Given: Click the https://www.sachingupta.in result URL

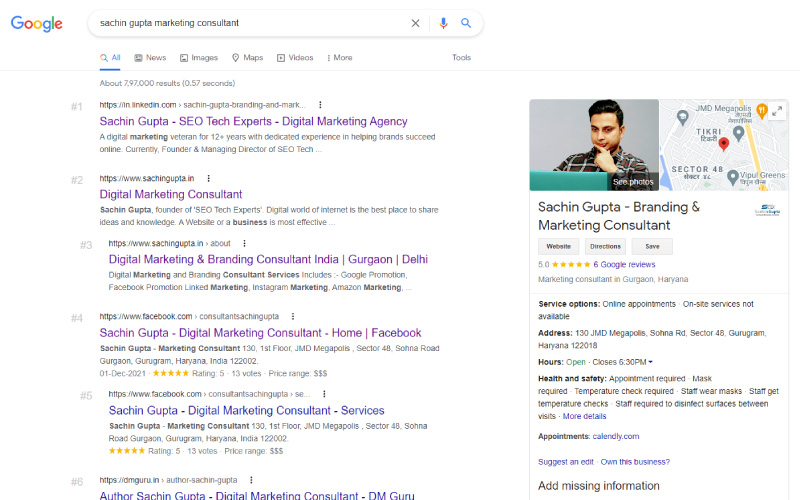Looking at the screenshot, I should (147, 178).
